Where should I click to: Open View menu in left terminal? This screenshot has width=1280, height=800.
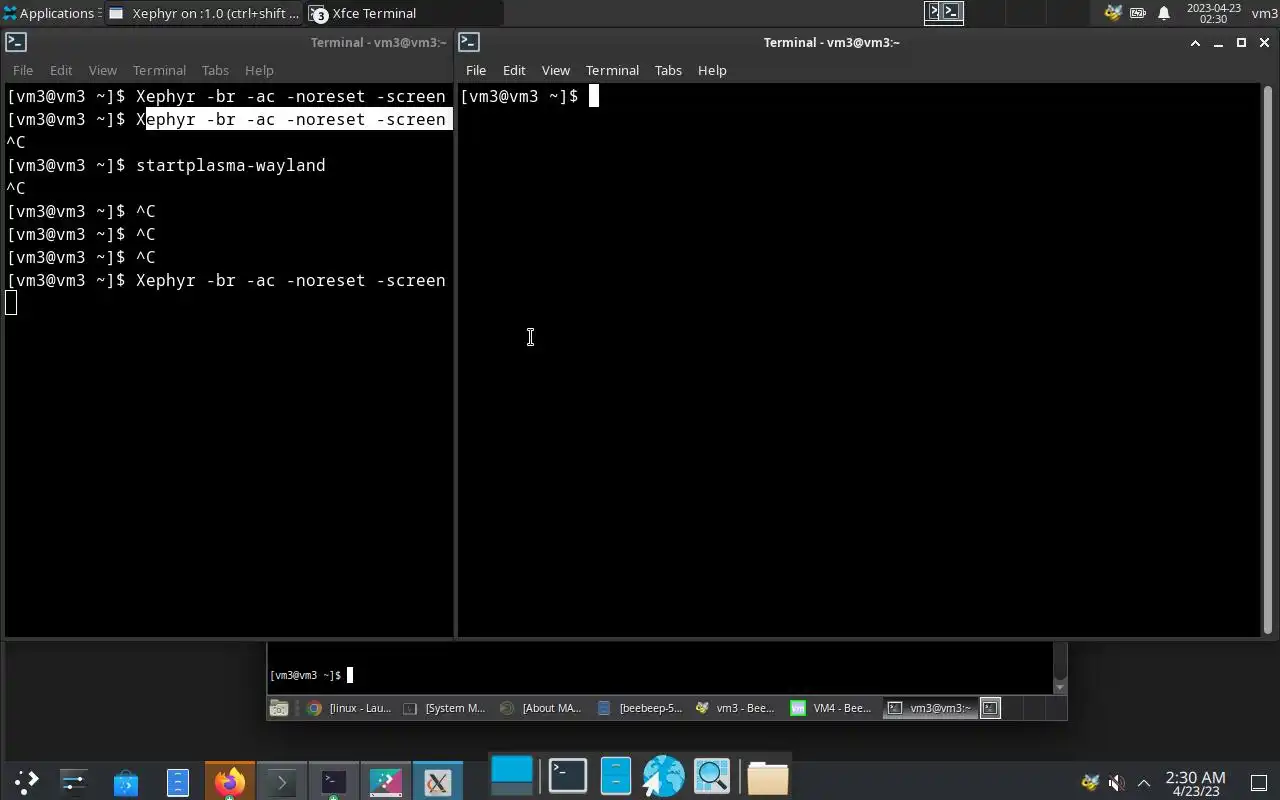tap(103, 70)
